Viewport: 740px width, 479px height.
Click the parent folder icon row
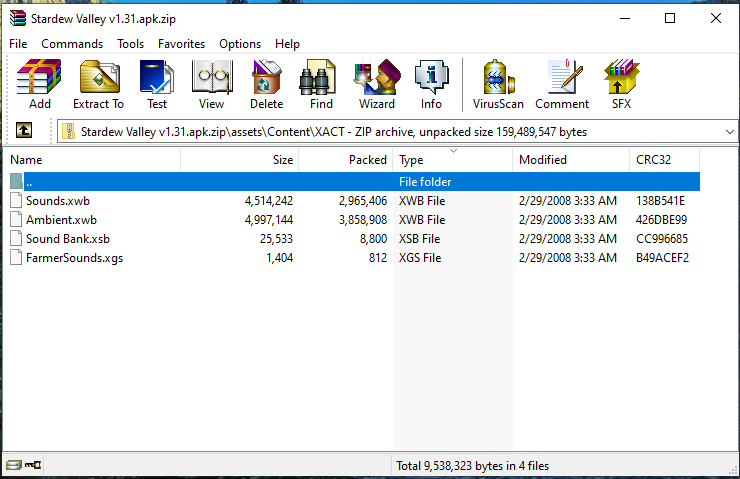coord(16,182)
